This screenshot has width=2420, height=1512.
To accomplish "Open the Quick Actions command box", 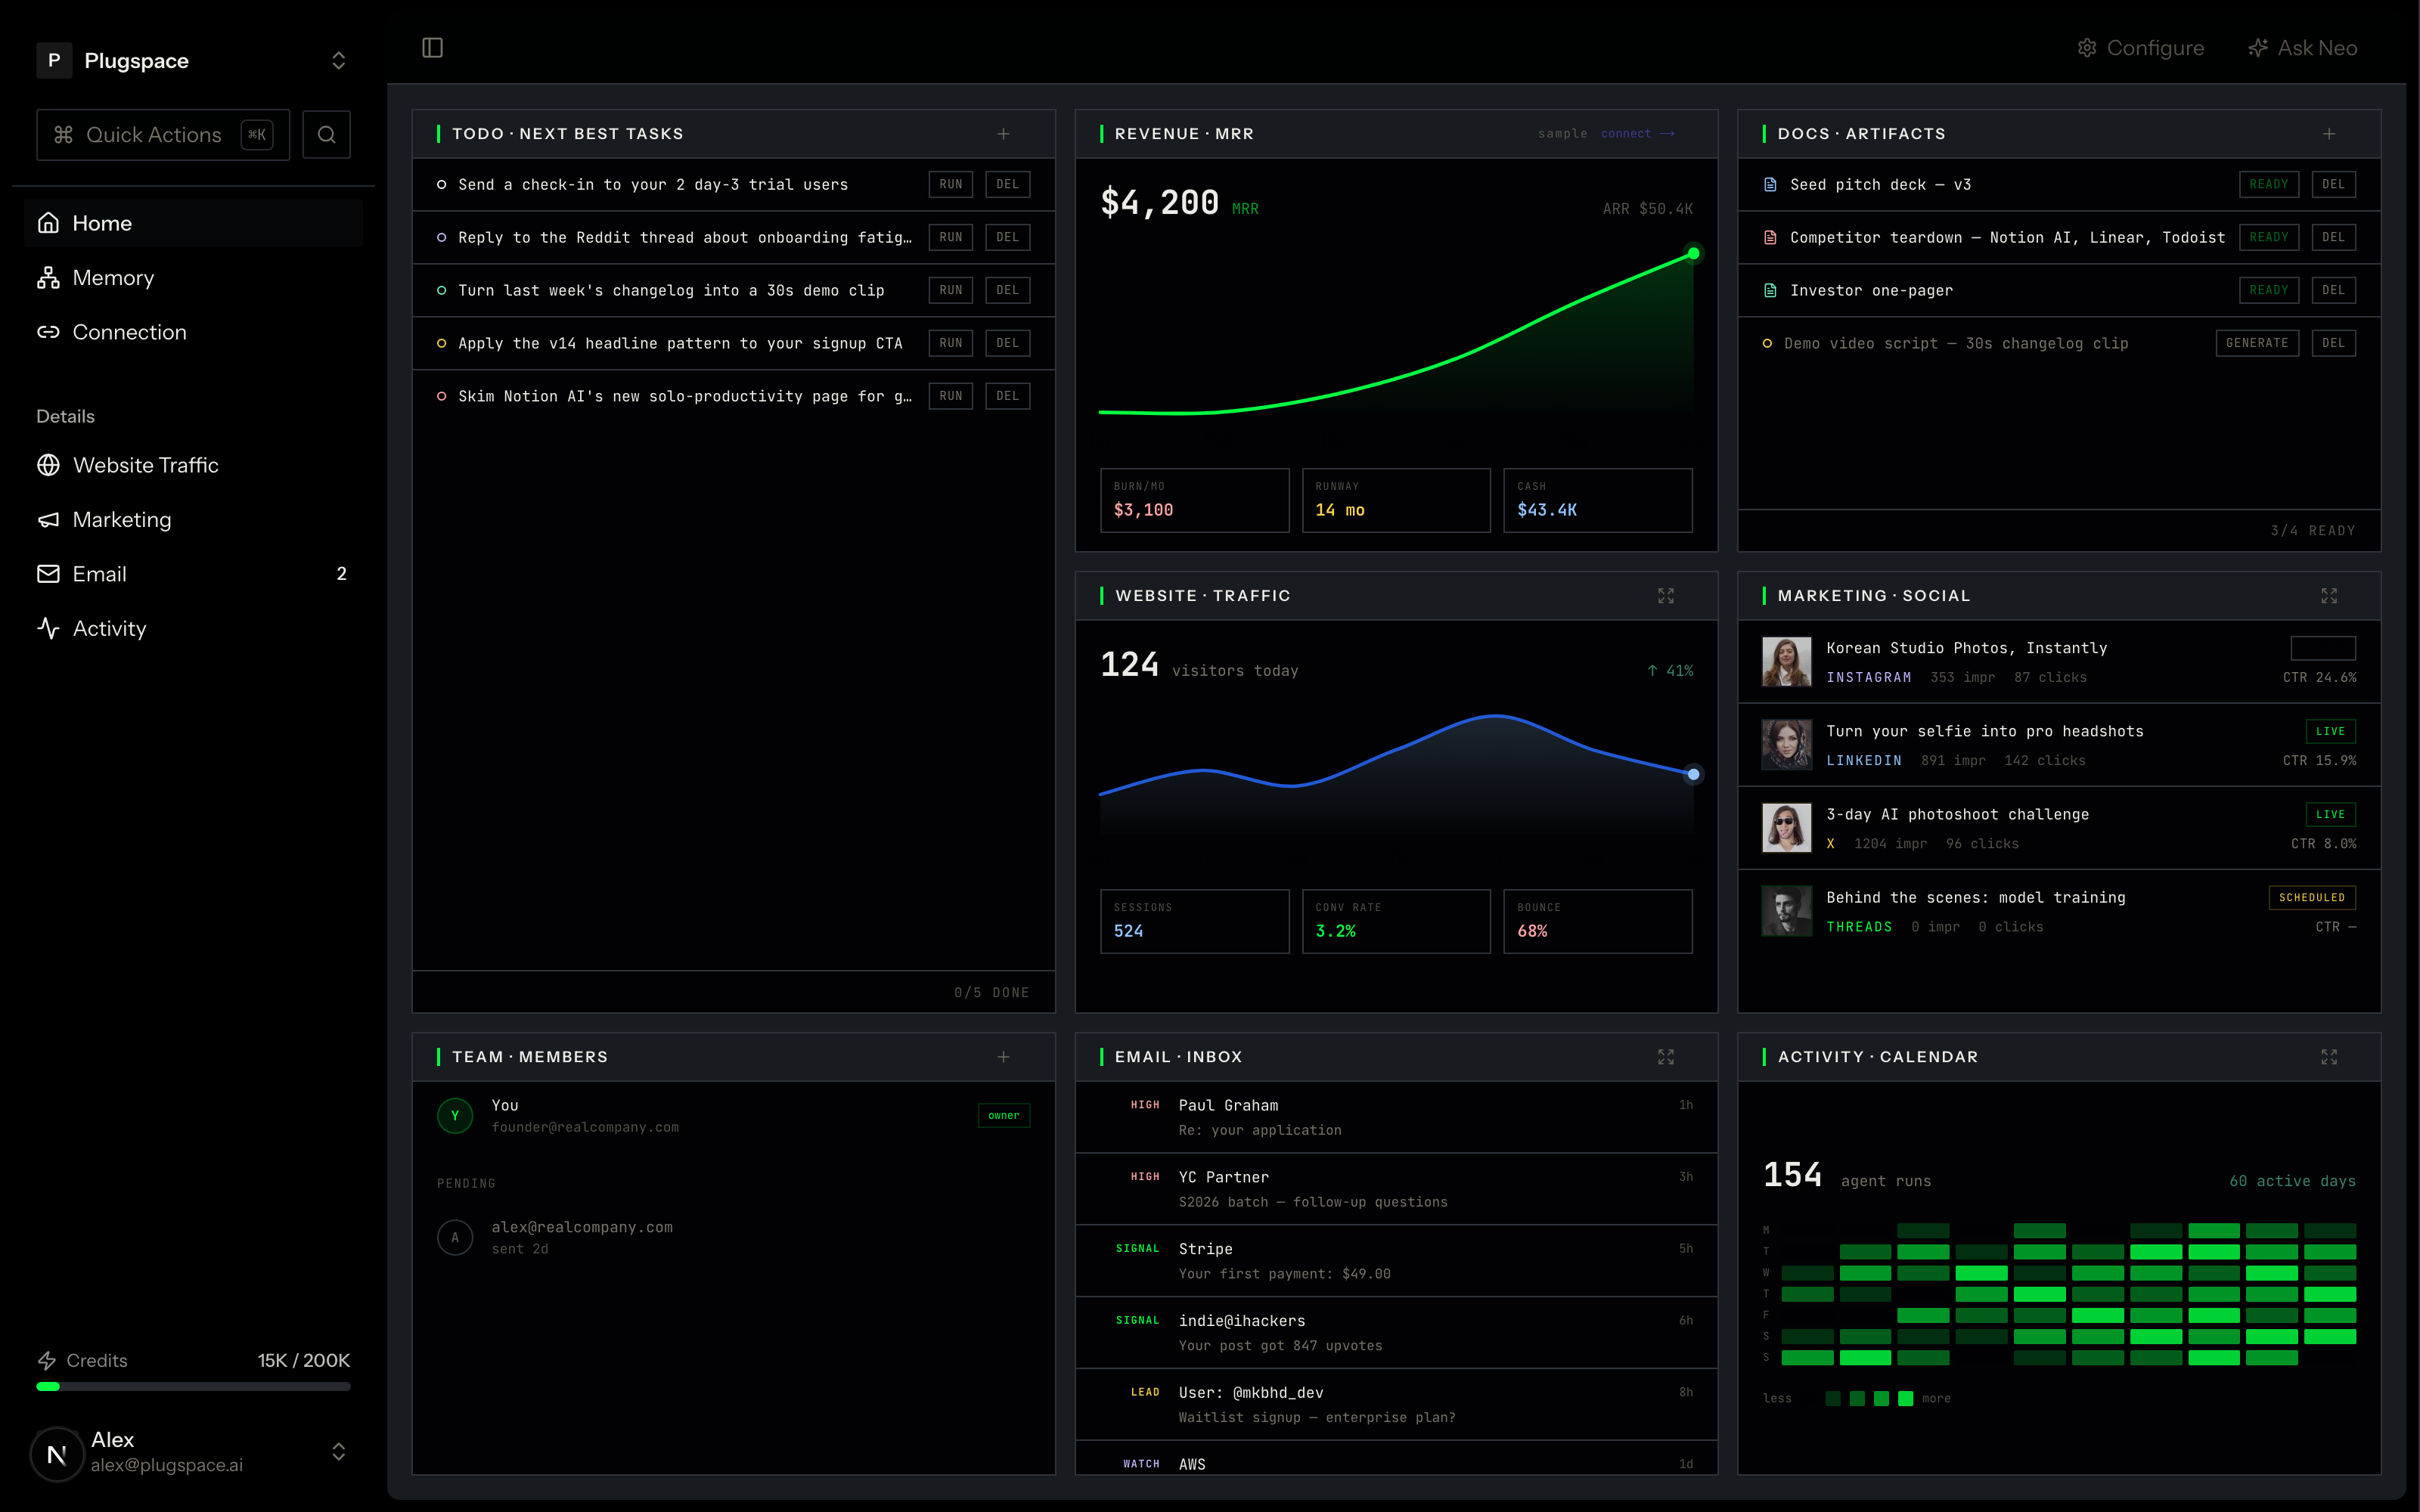I will [x=163, y=135].
